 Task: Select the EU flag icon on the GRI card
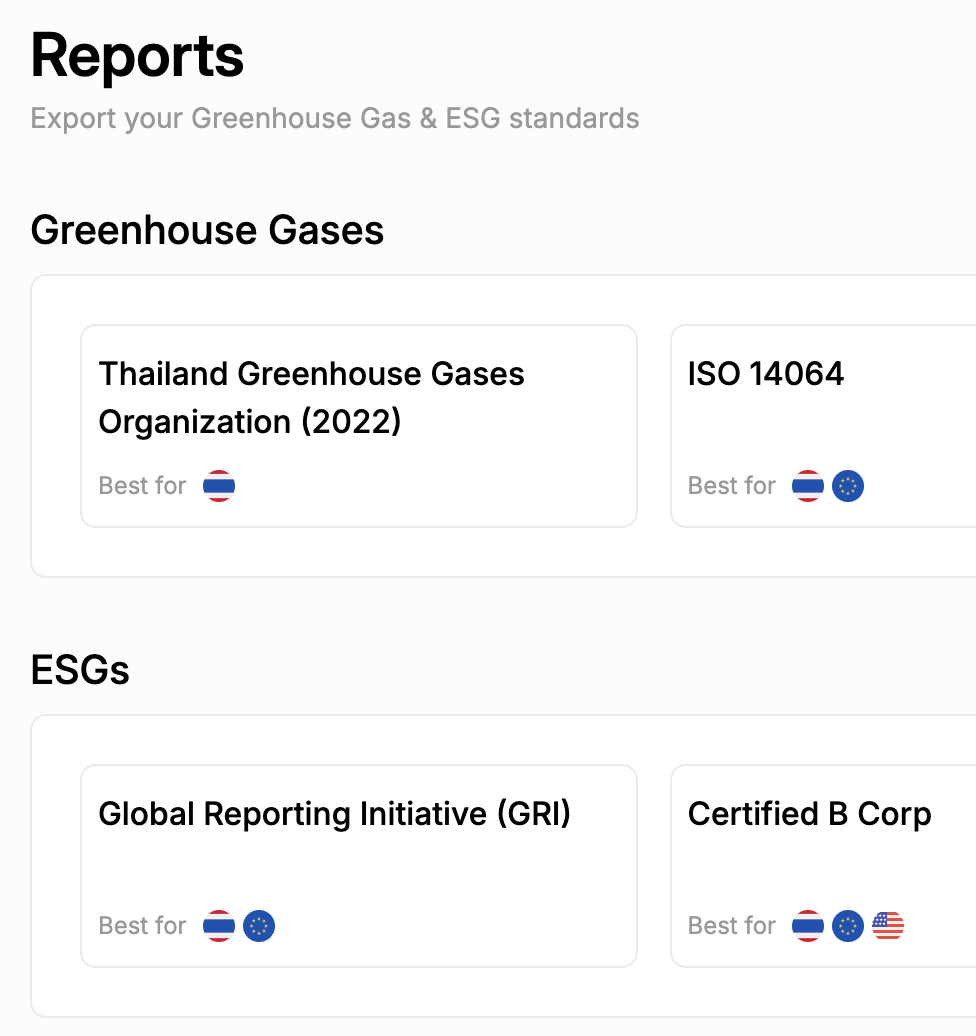258,926
